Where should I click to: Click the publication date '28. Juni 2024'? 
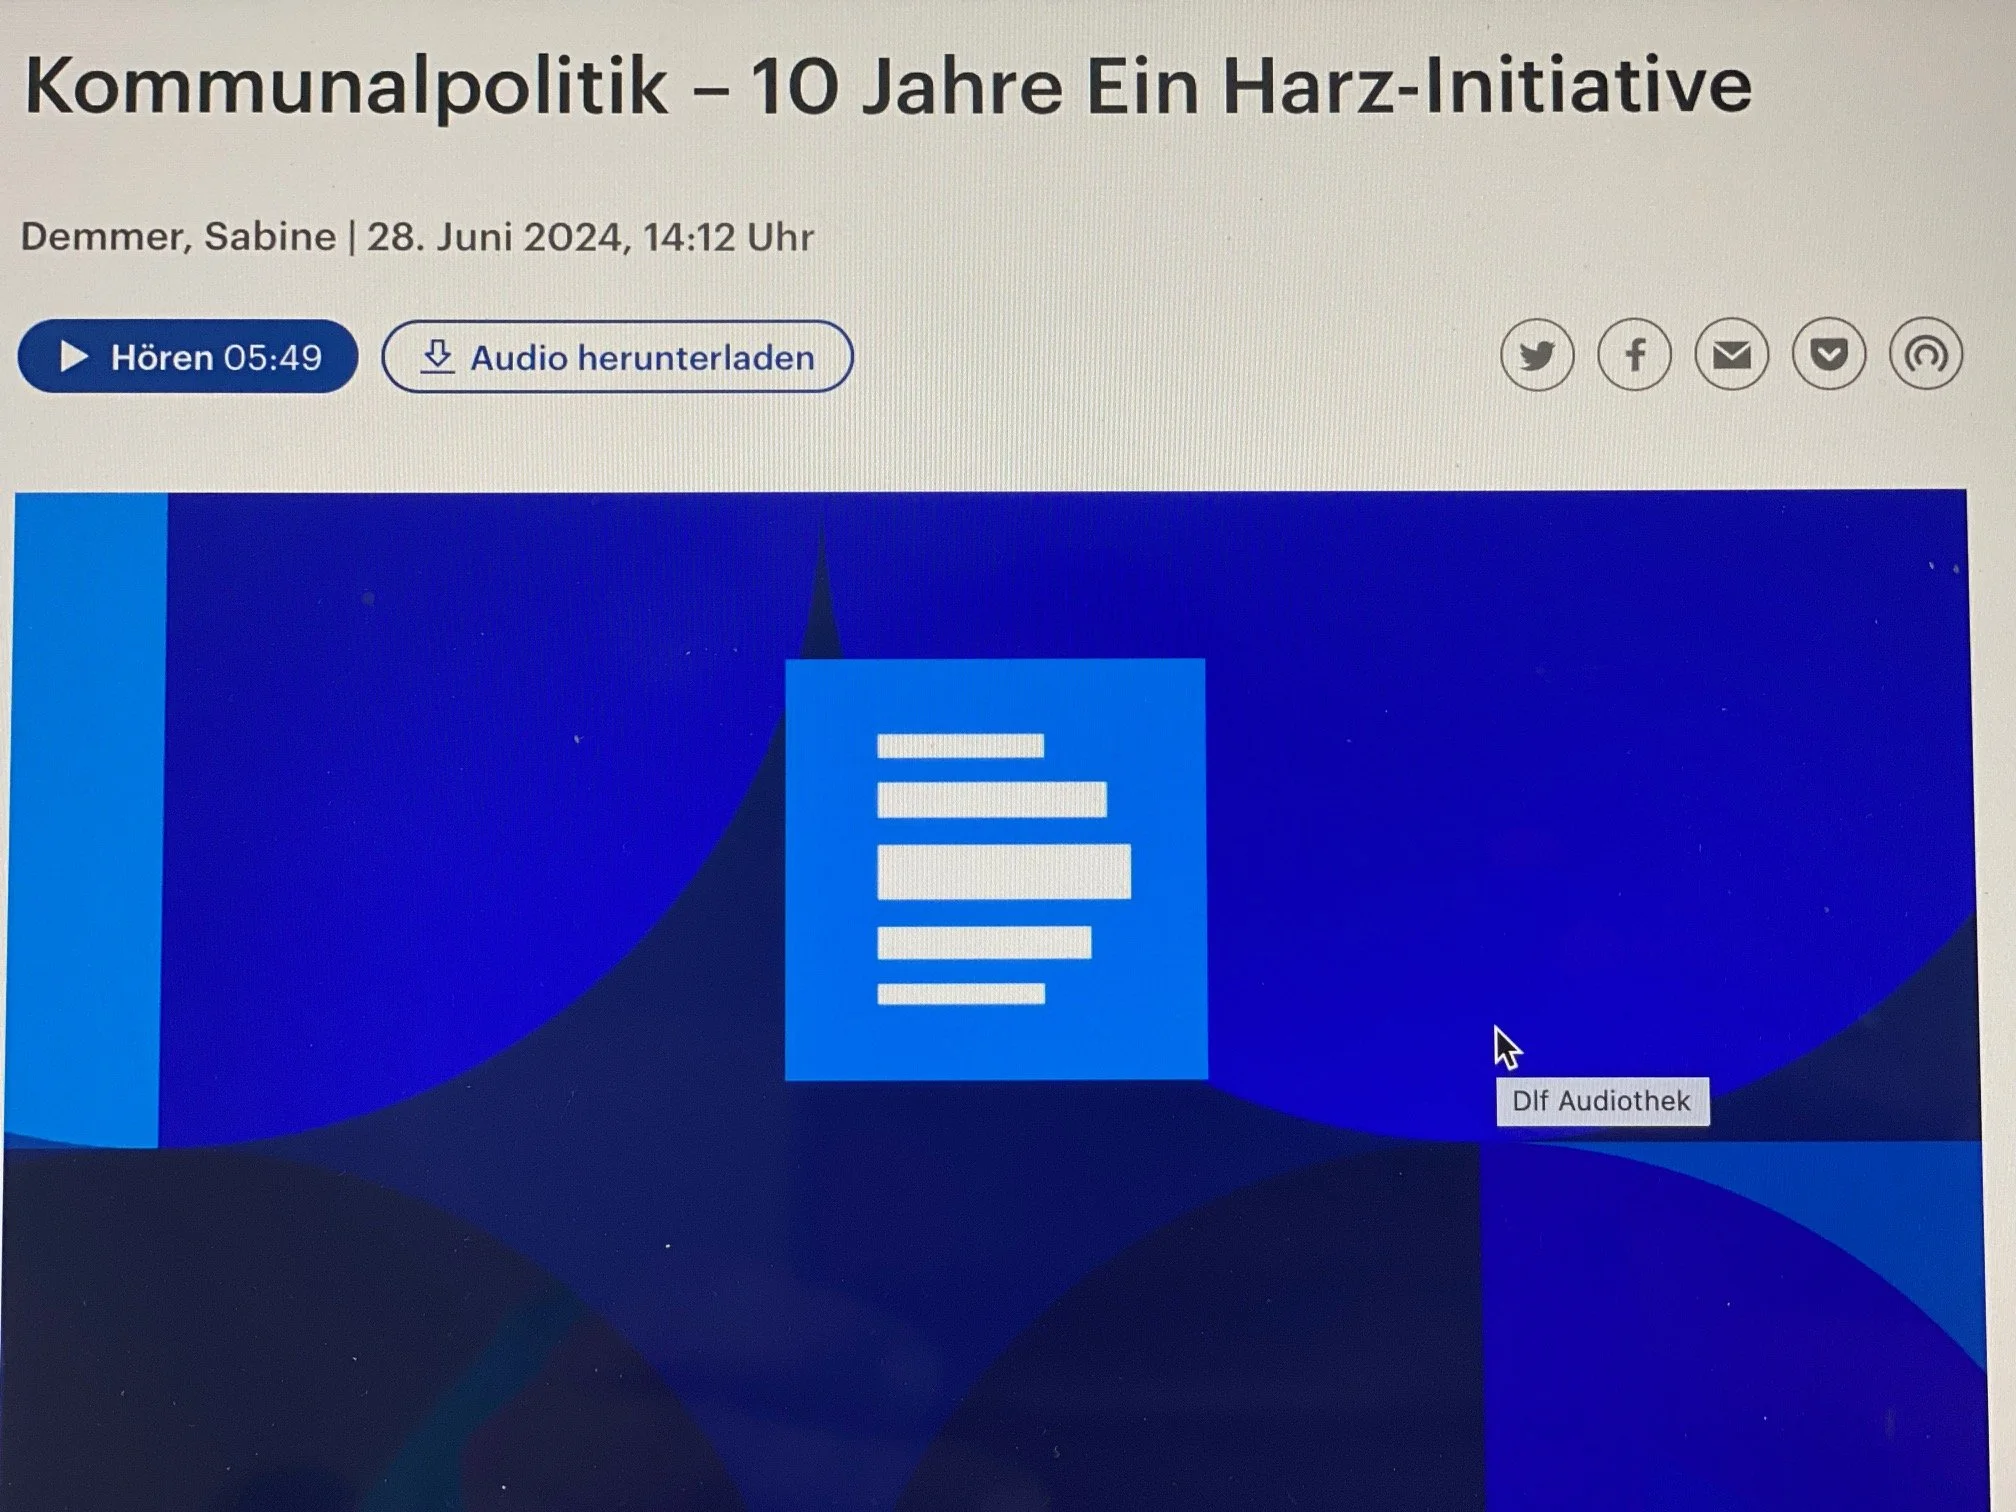[x=490, y=237]
